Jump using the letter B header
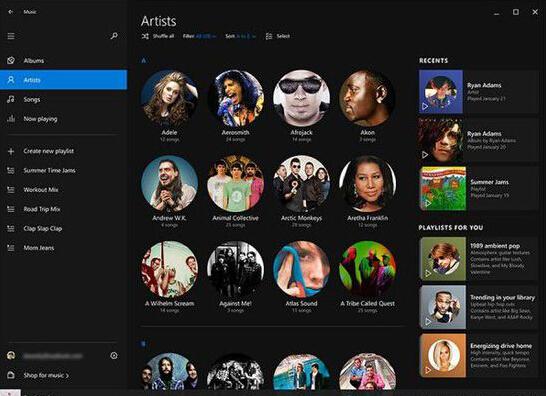The height and width of the screenshot is (396, 546). (x=143, y=344)
